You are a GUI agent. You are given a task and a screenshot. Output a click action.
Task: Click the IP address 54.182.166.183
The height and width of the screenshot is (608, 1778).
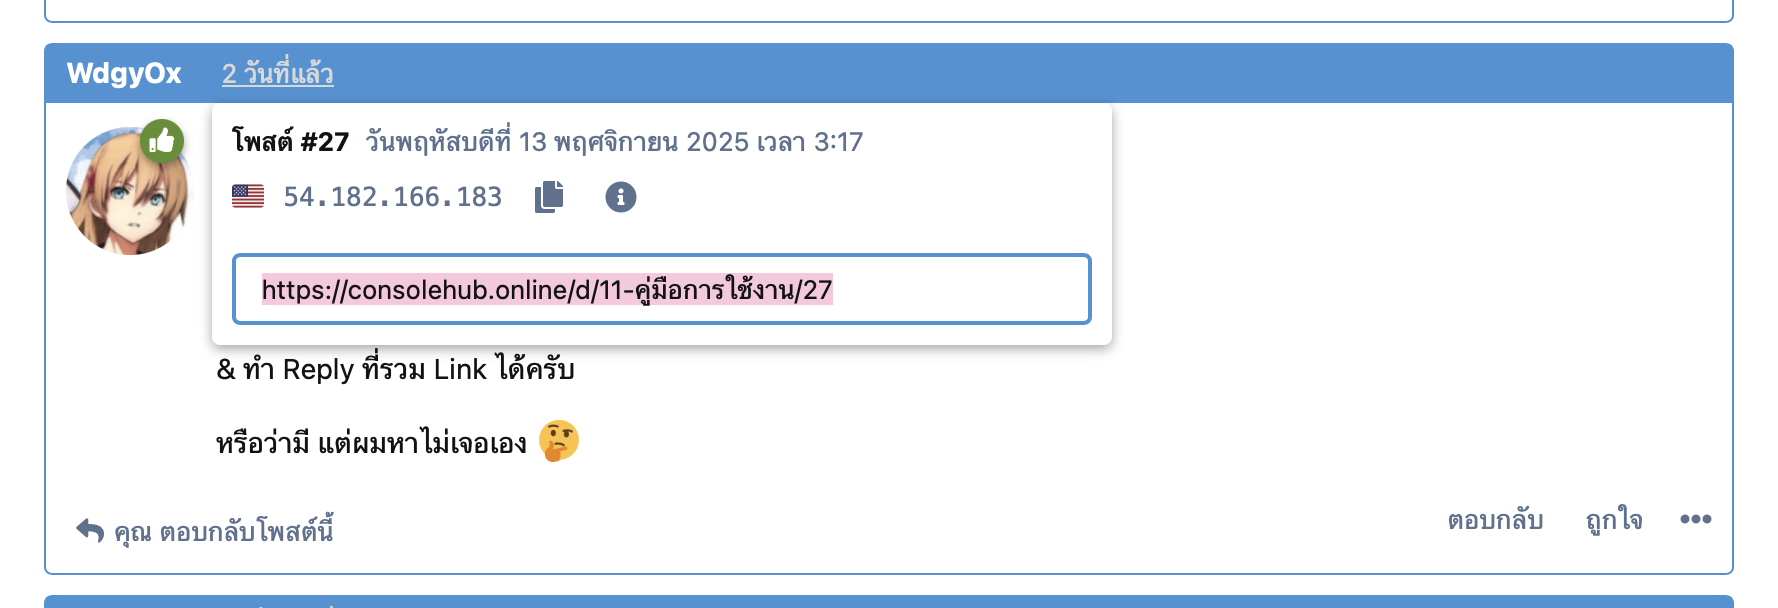click(x=392, y=197)
